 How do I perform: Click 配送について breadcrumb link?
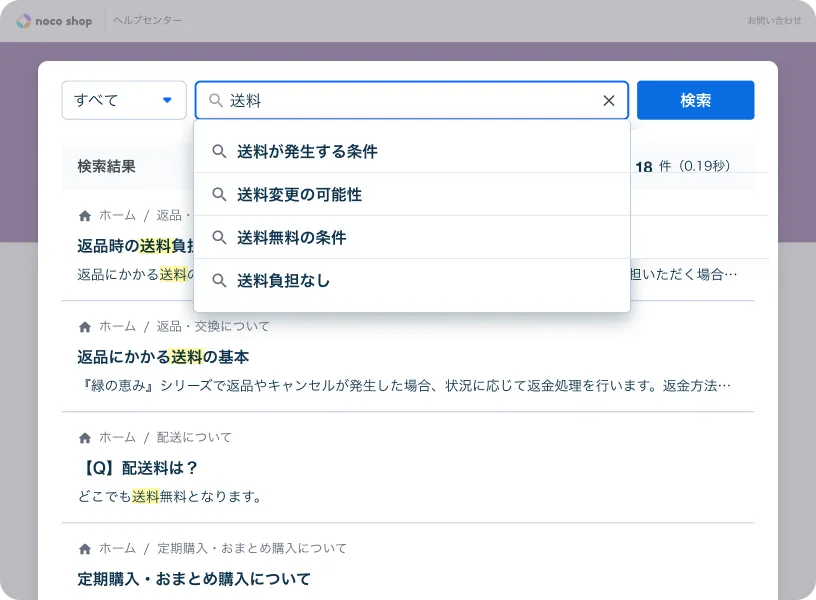point(194,438)
